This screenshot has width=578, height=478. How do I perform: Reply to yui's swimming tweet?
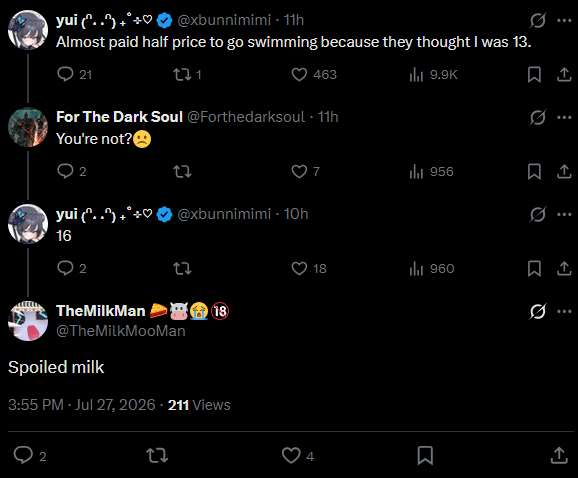coord(65,74)
